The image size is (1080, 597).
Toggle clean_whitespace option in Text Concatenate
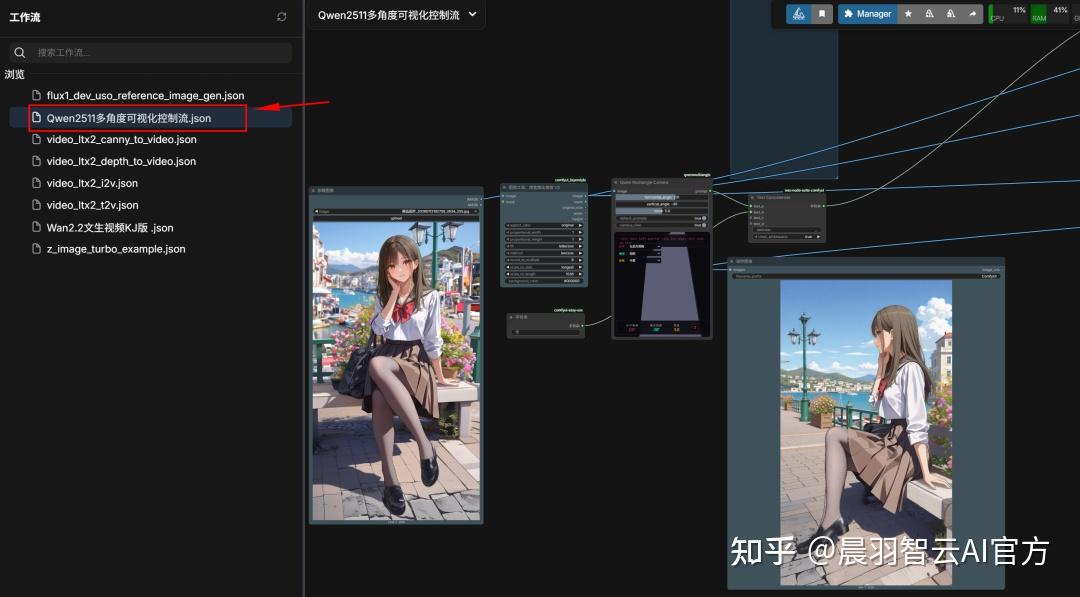tap(787, 237)
